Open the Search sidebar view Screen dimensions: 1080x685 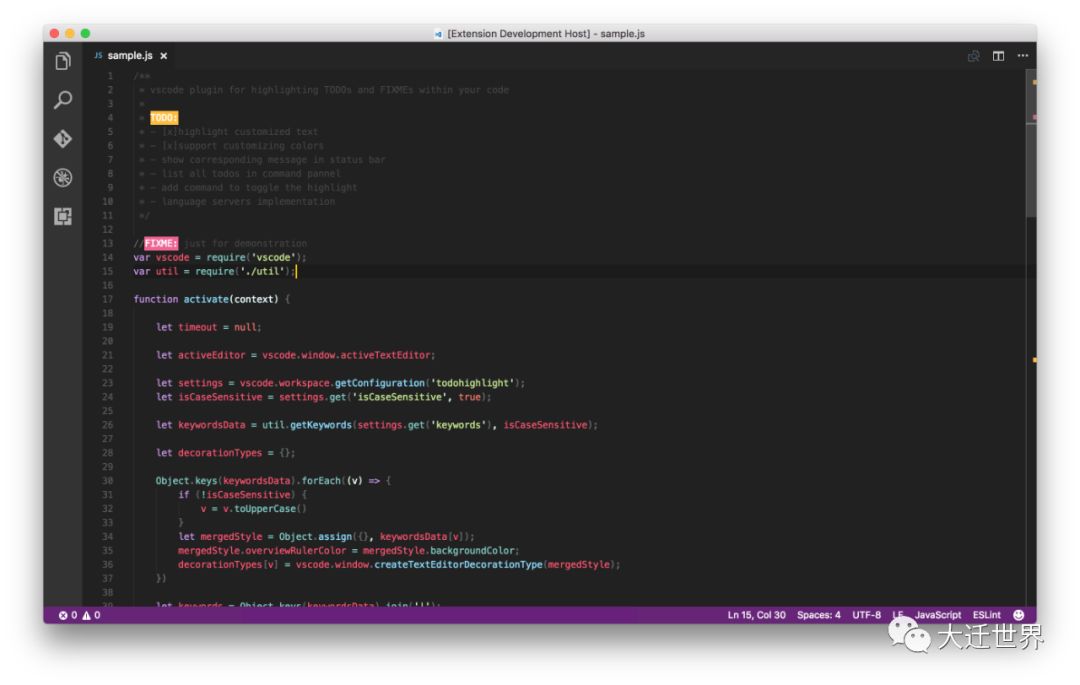pyautogui.click(x=63, y=100)
